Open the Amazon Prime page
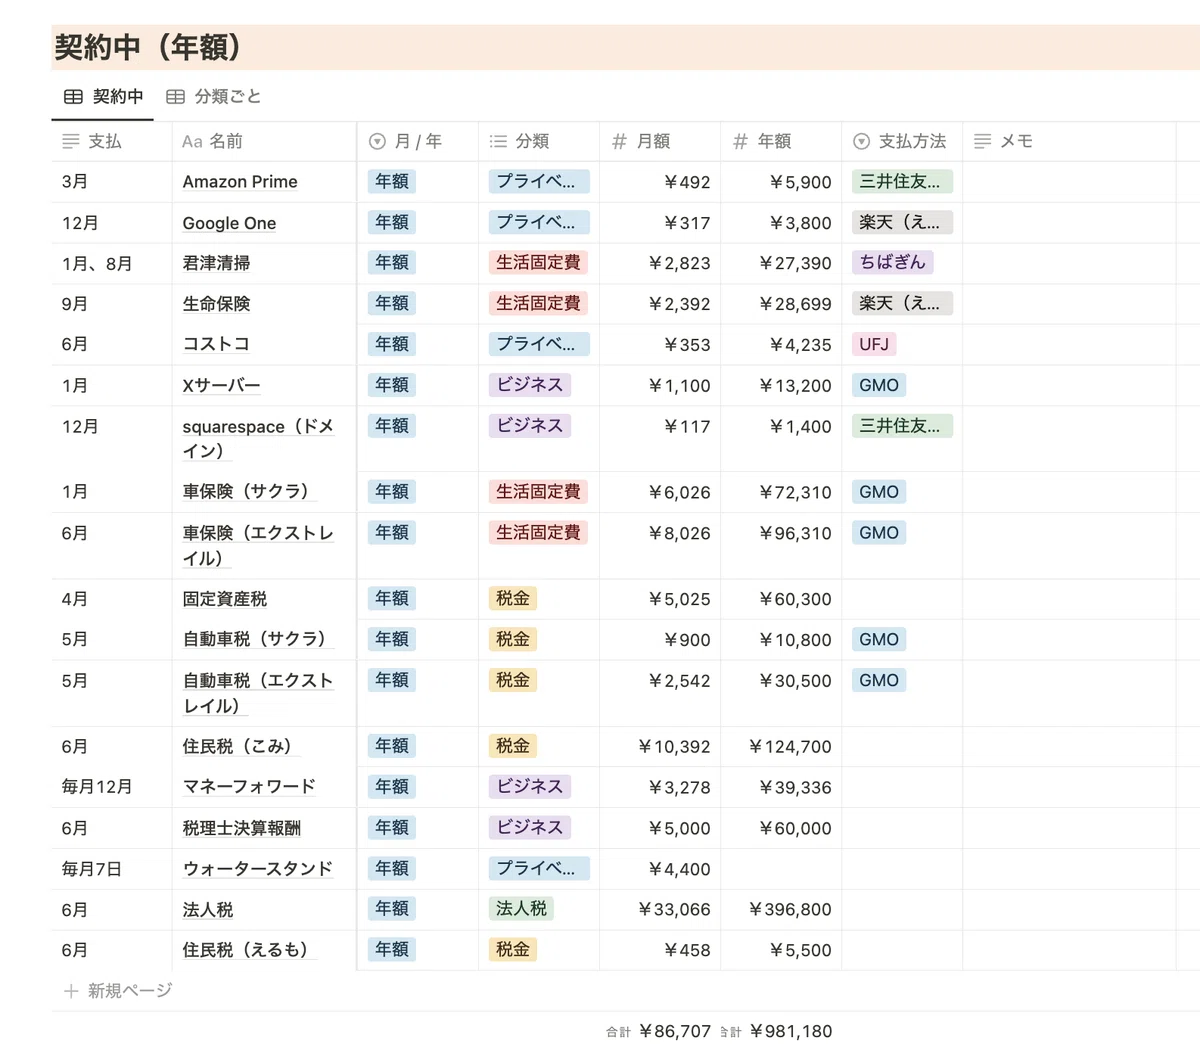Screen dimensions: 1200x1059 [240, 182]
